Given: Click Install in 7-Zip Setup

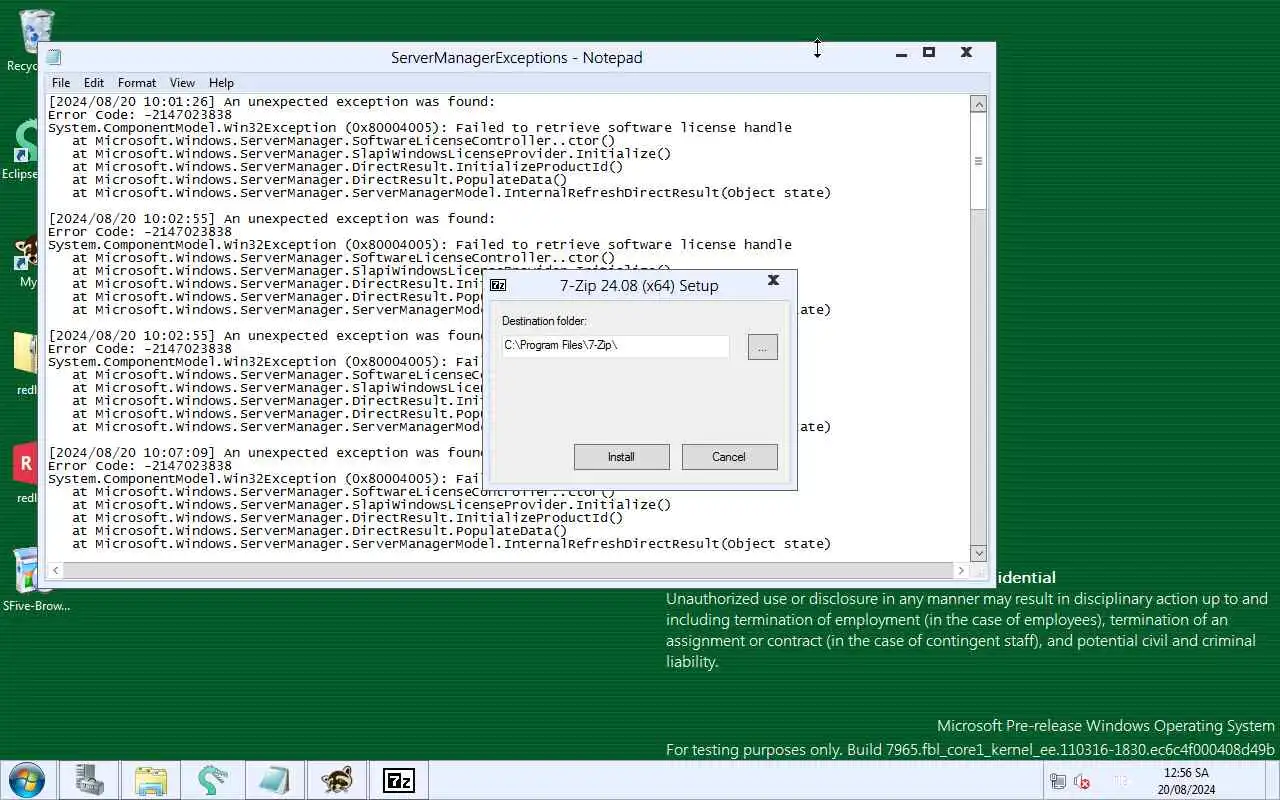Looking at the screenshot, I should 621,457.
